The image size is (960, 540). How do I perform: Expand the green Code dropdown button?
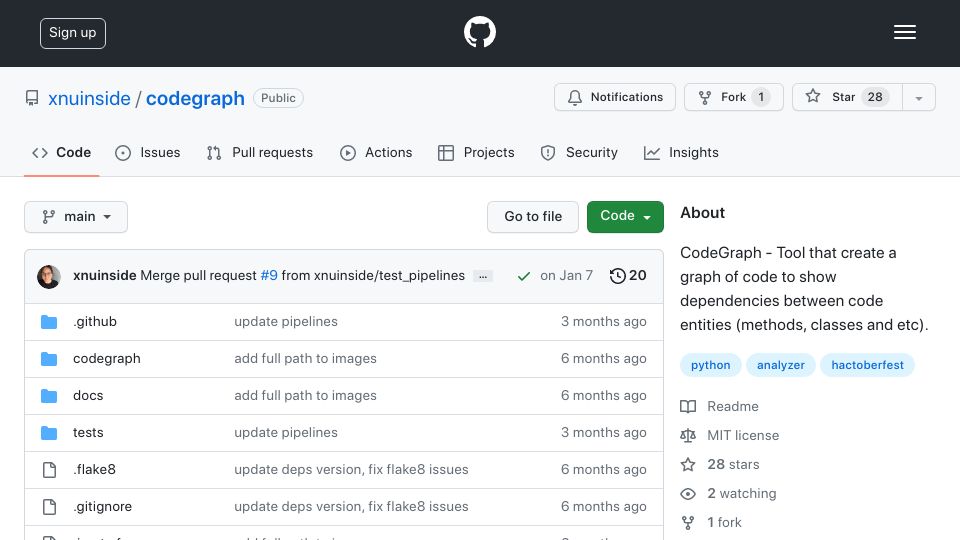(625, 217)
